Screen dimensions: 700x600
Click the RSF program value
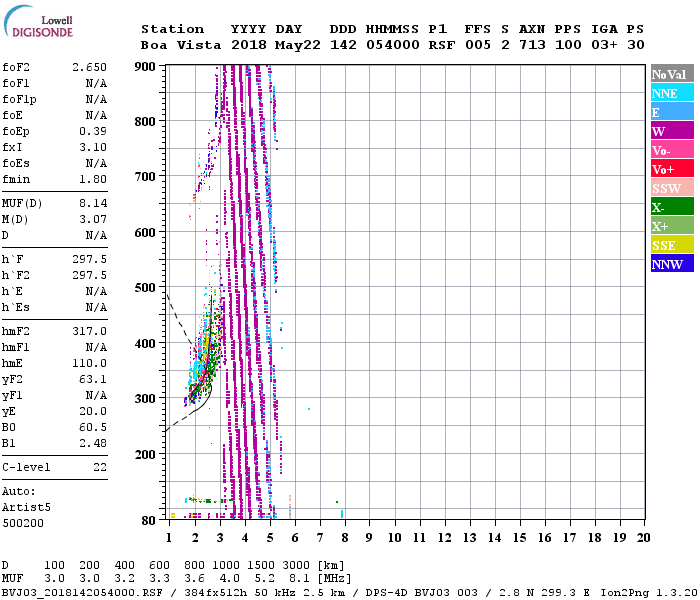coord(442,45)
